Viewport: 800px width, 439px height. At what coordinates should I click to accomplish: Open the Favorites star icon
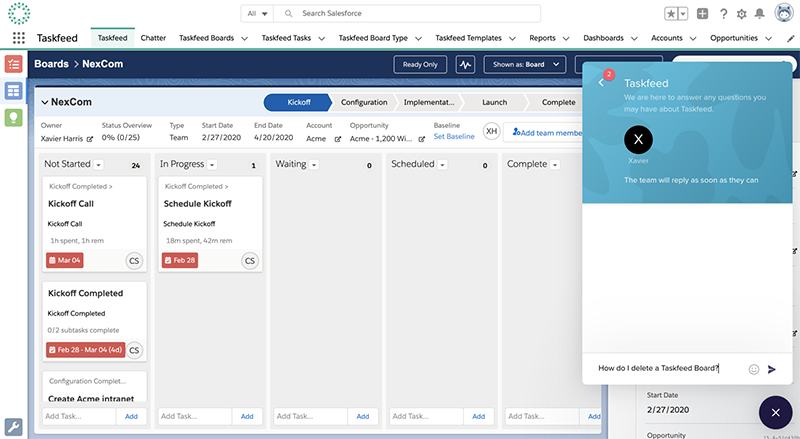click(x=670, y=14)
